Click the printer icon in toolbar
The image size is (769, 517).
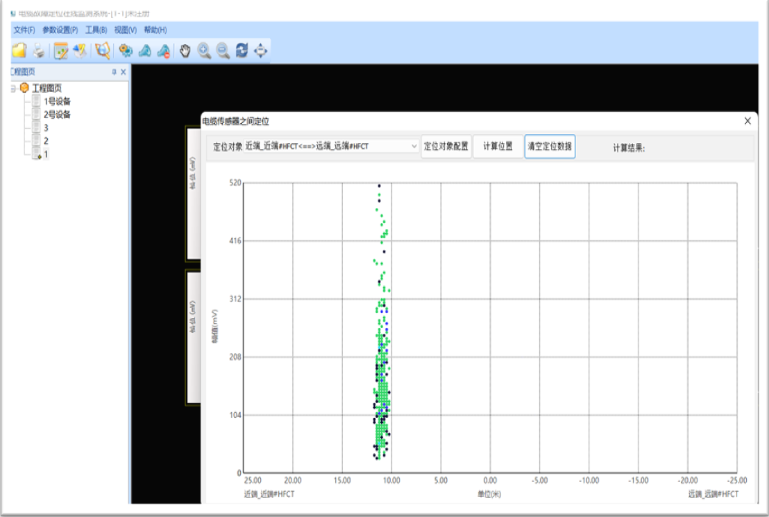pos(38,50)
